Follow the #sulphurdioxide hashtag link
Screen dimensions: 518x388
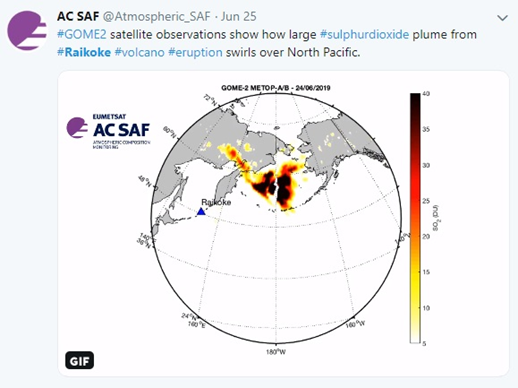364,34
